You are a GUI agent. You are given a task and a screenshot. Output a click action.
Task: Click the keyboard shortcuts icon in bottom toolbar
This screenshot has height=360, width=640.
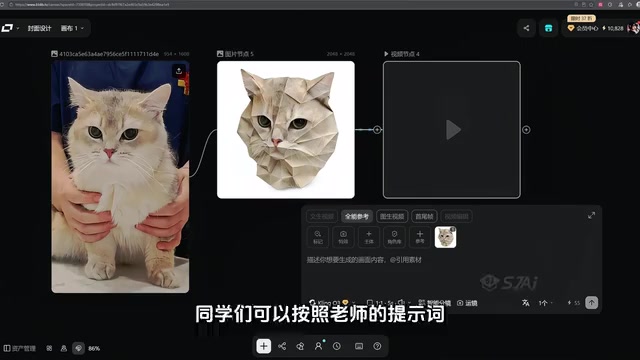pyautogui.click(x=359, y=346)
